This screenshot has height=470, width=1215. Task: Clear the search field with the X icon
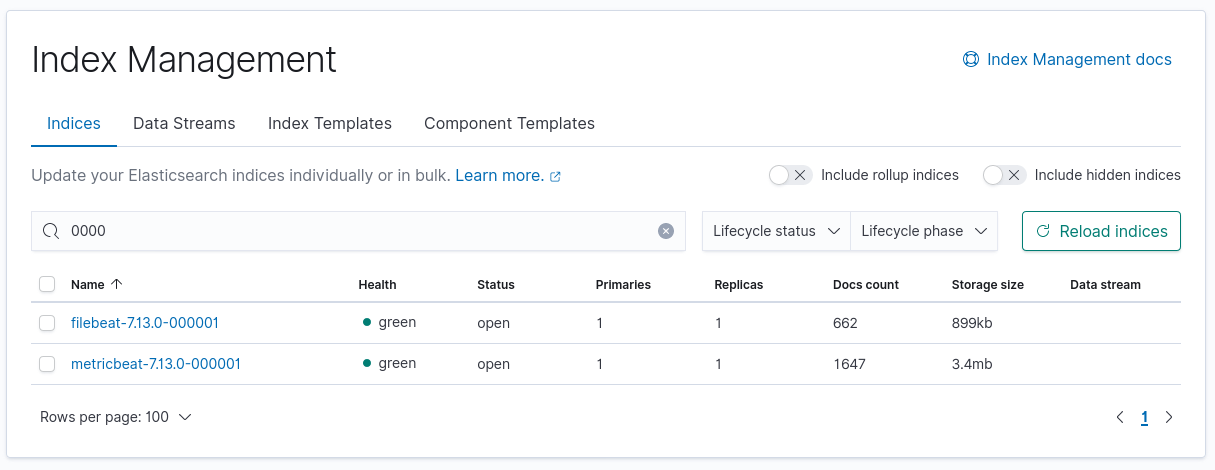tap(666, 231)
